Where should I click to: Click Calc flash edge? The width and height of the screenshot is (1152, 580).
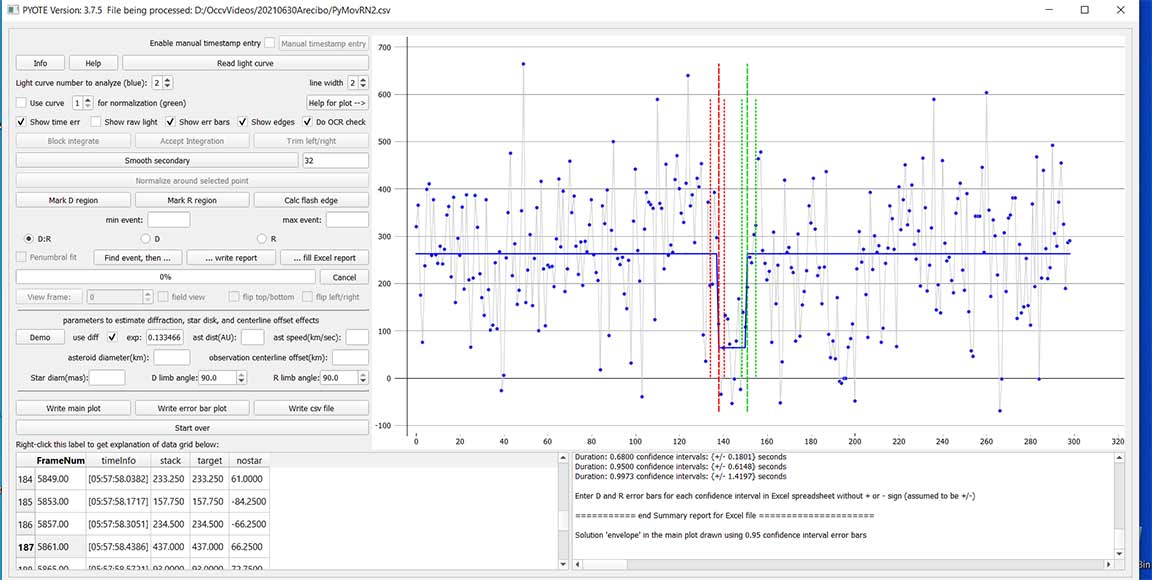(x=312, y=200)
